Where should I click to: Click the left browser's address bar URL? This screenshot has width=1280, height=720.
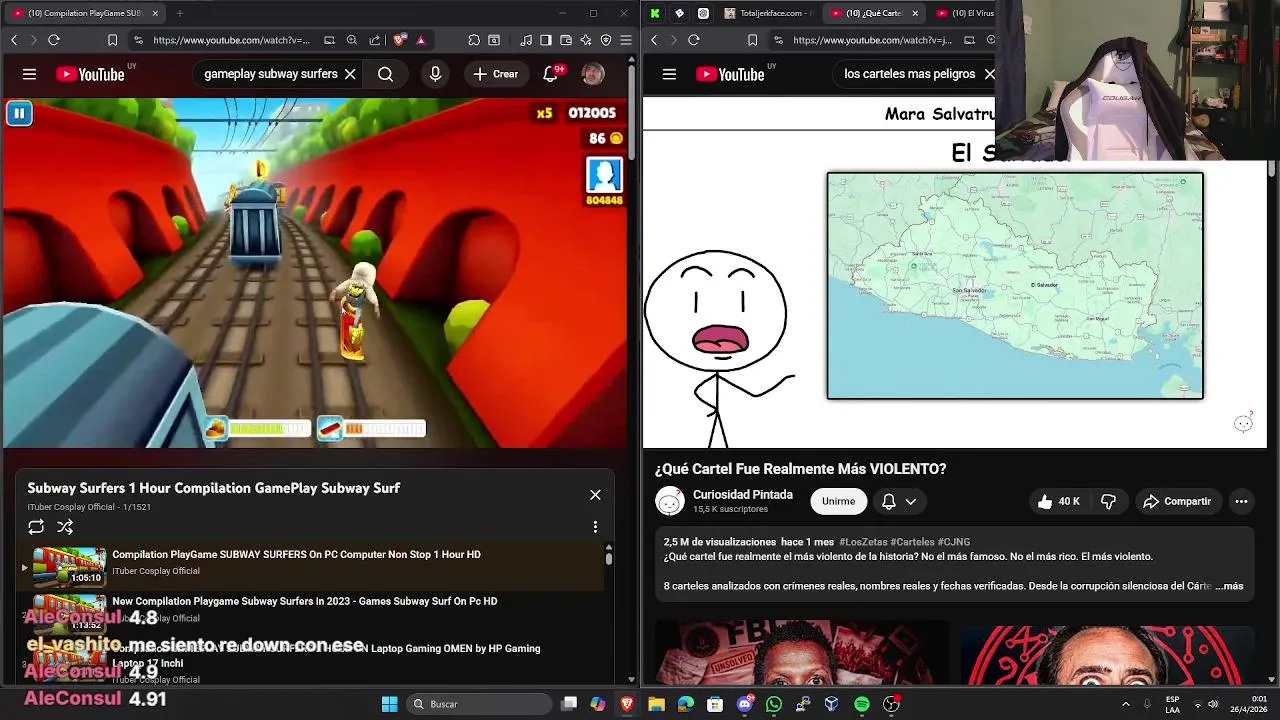[231, 40]
